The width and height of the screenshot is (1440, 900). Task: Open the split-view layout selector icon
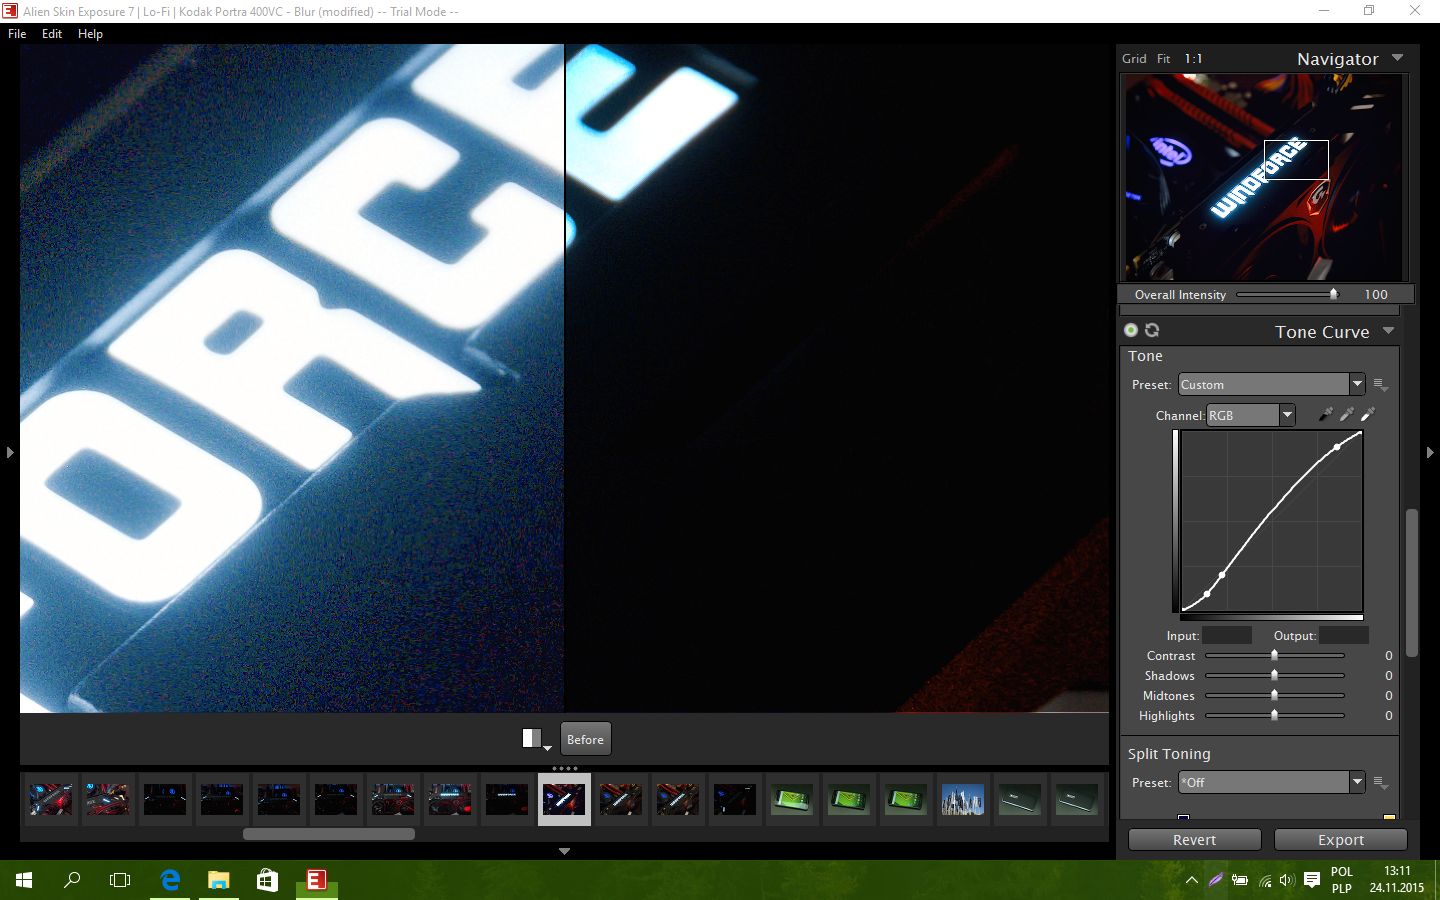[536, 739]
